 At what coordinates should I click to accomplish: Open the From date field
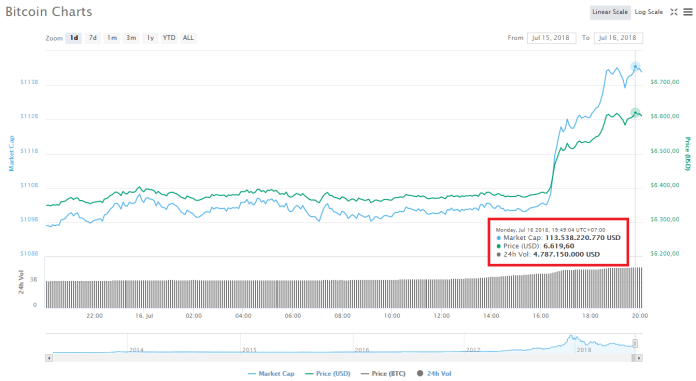tap(551, 38)
